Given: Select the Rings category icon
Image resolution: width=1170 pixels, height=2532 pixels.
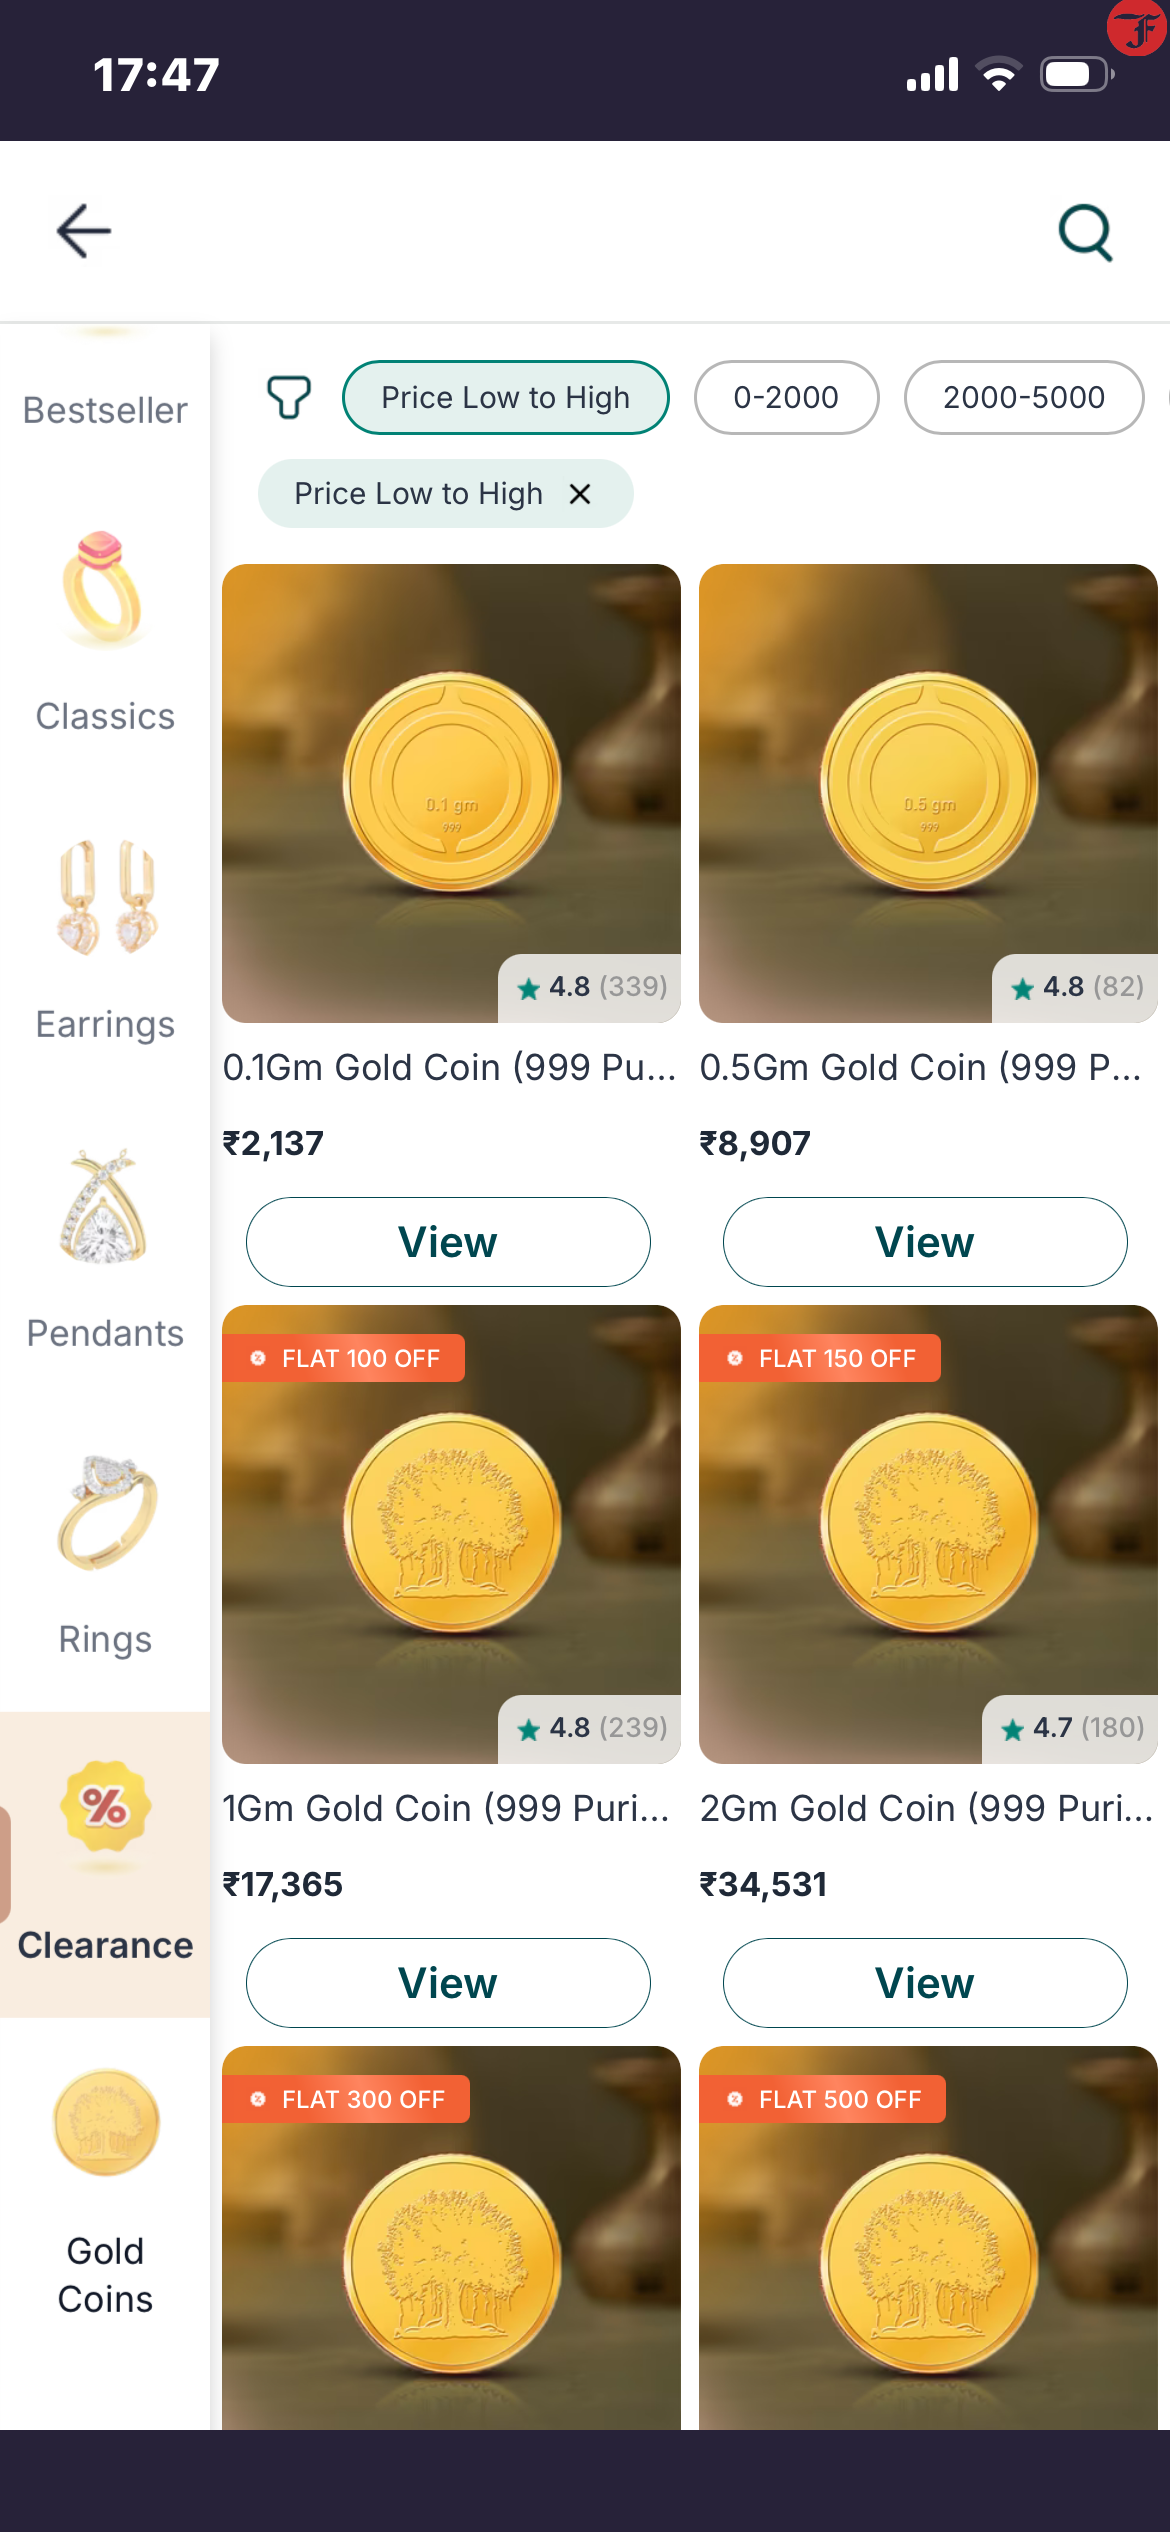Looking at the screenshot, I should 105,1513.
